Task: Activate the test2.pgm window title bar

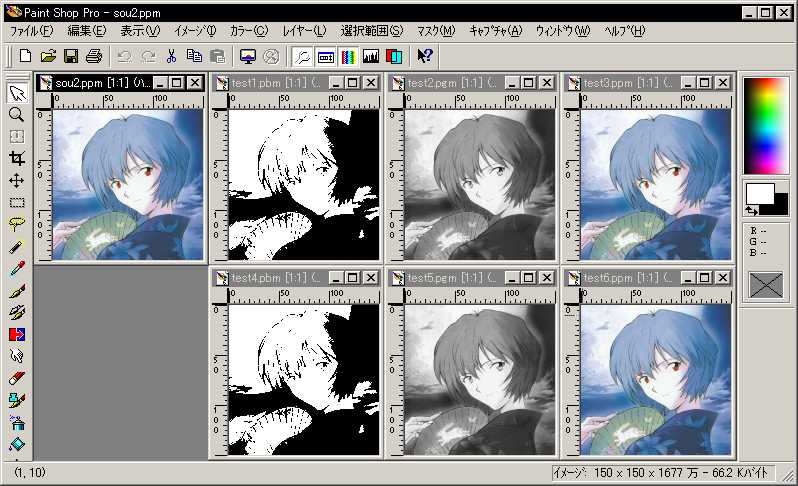Action: [472, 82]
